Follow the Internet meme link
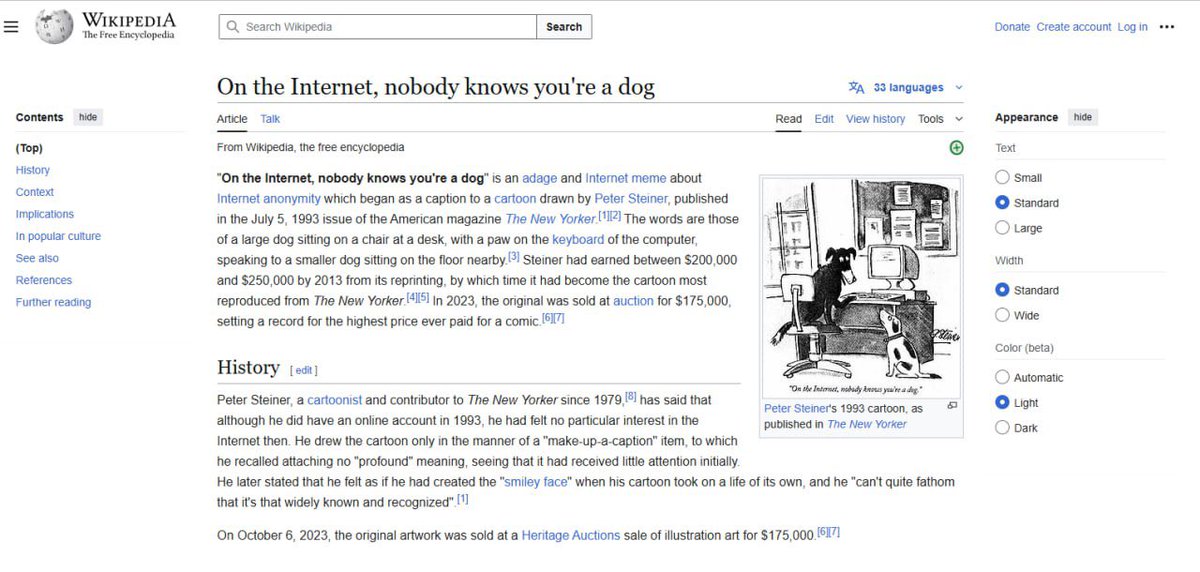 tap(626, 178)
